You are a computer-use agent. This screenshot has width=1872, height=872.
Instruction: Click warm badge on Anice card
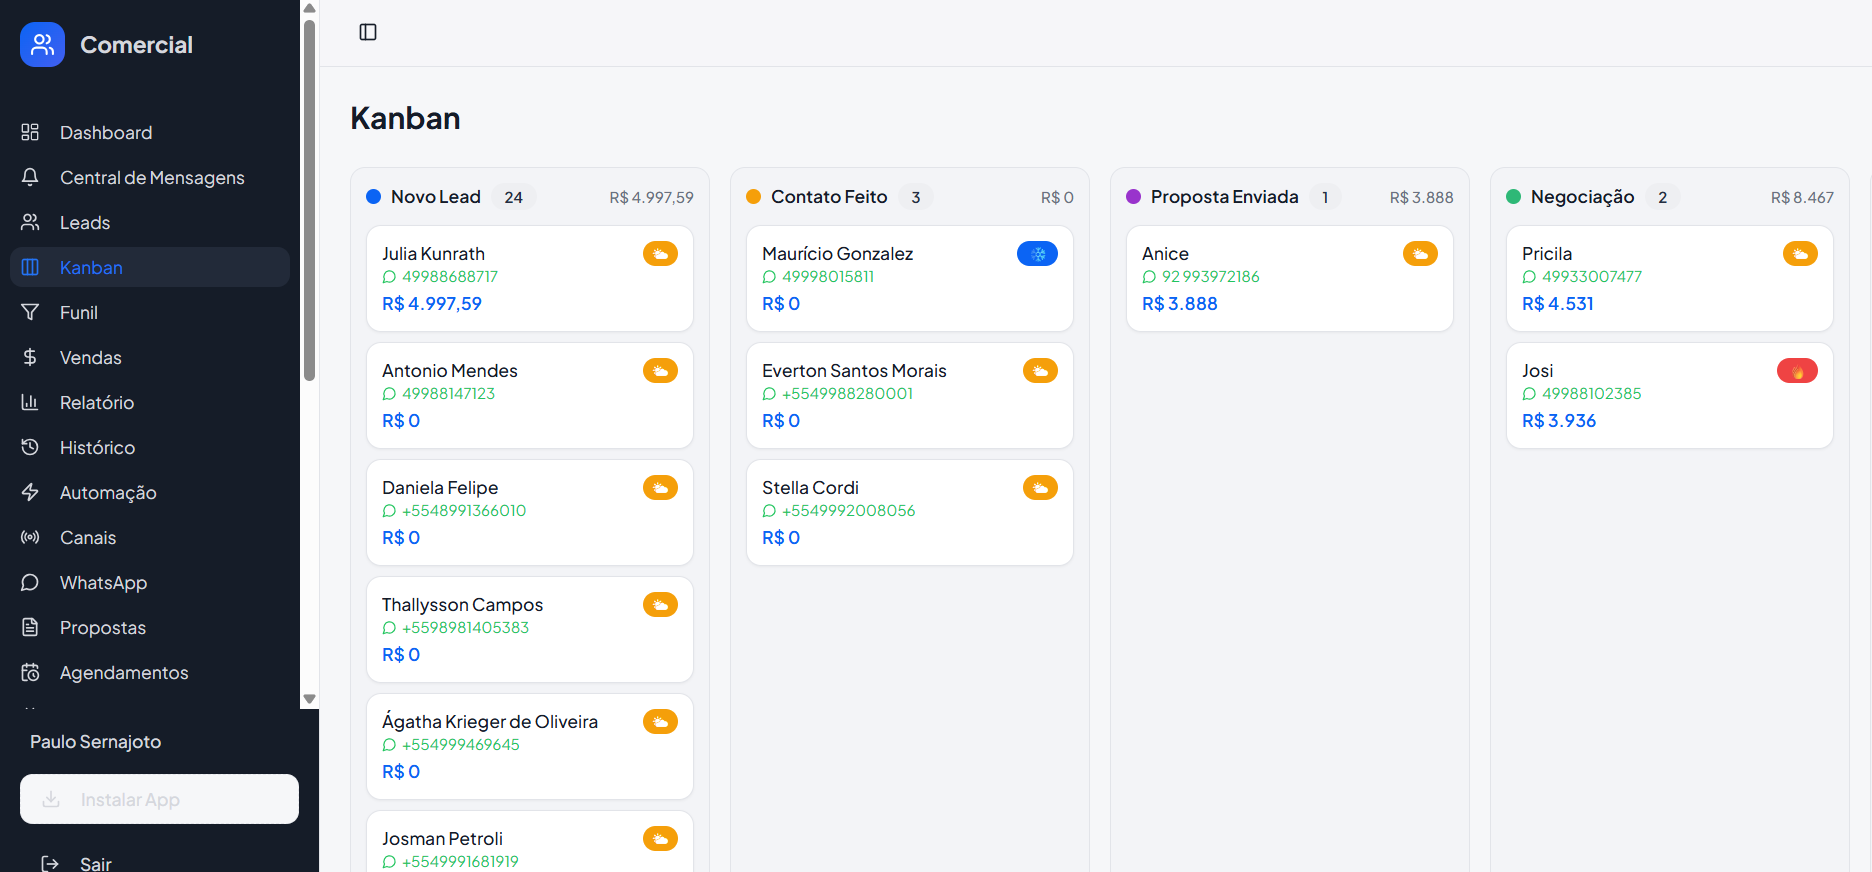click(1420, 254)
